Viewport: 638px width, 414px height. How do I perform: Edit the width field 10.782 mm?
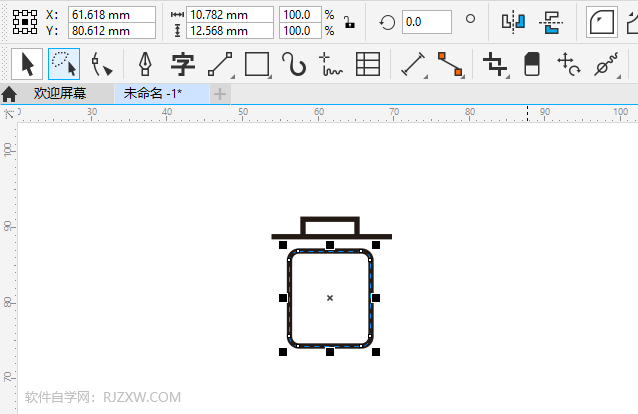(x=229, y=15)
